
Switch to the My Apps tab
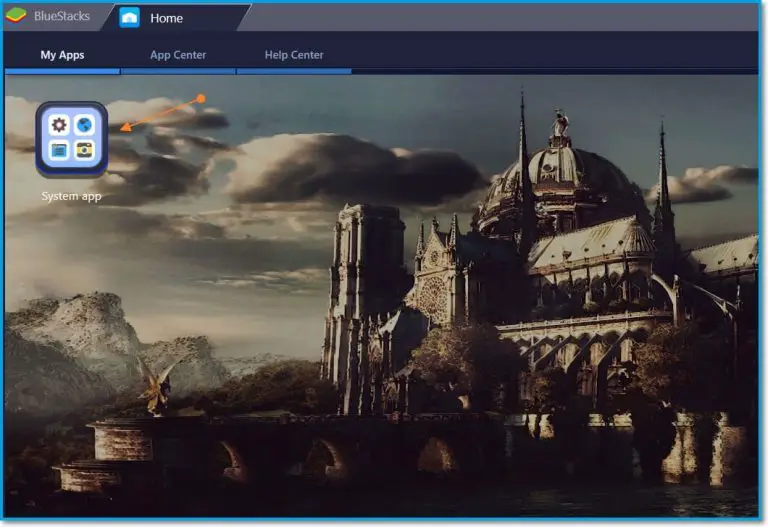click(x=62, y=55)
